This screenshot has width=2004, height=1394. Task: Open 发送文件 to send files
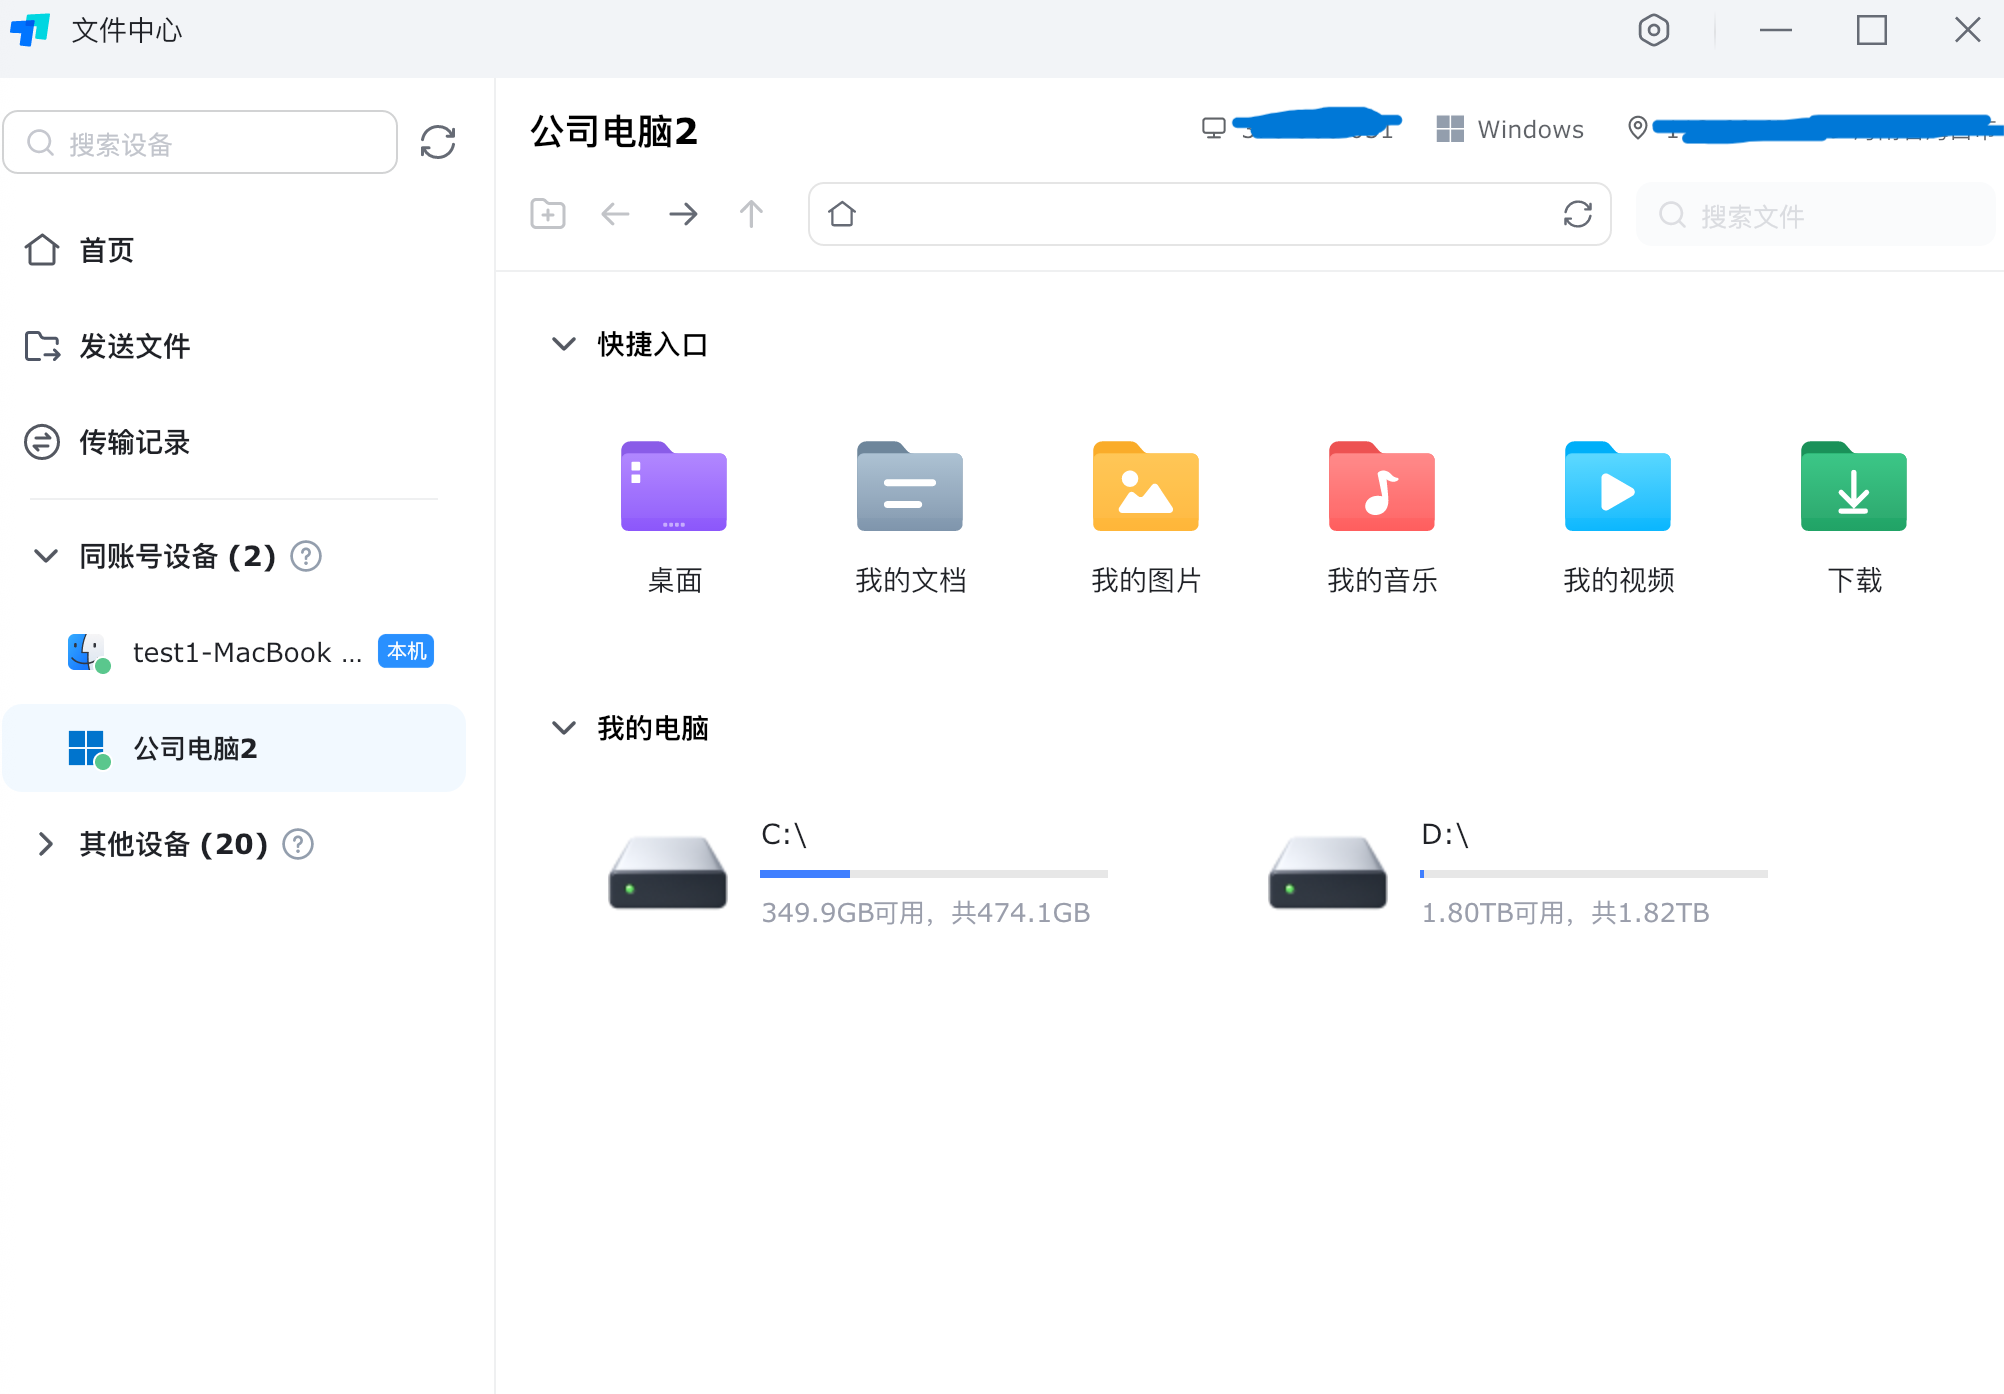[135, 346]
